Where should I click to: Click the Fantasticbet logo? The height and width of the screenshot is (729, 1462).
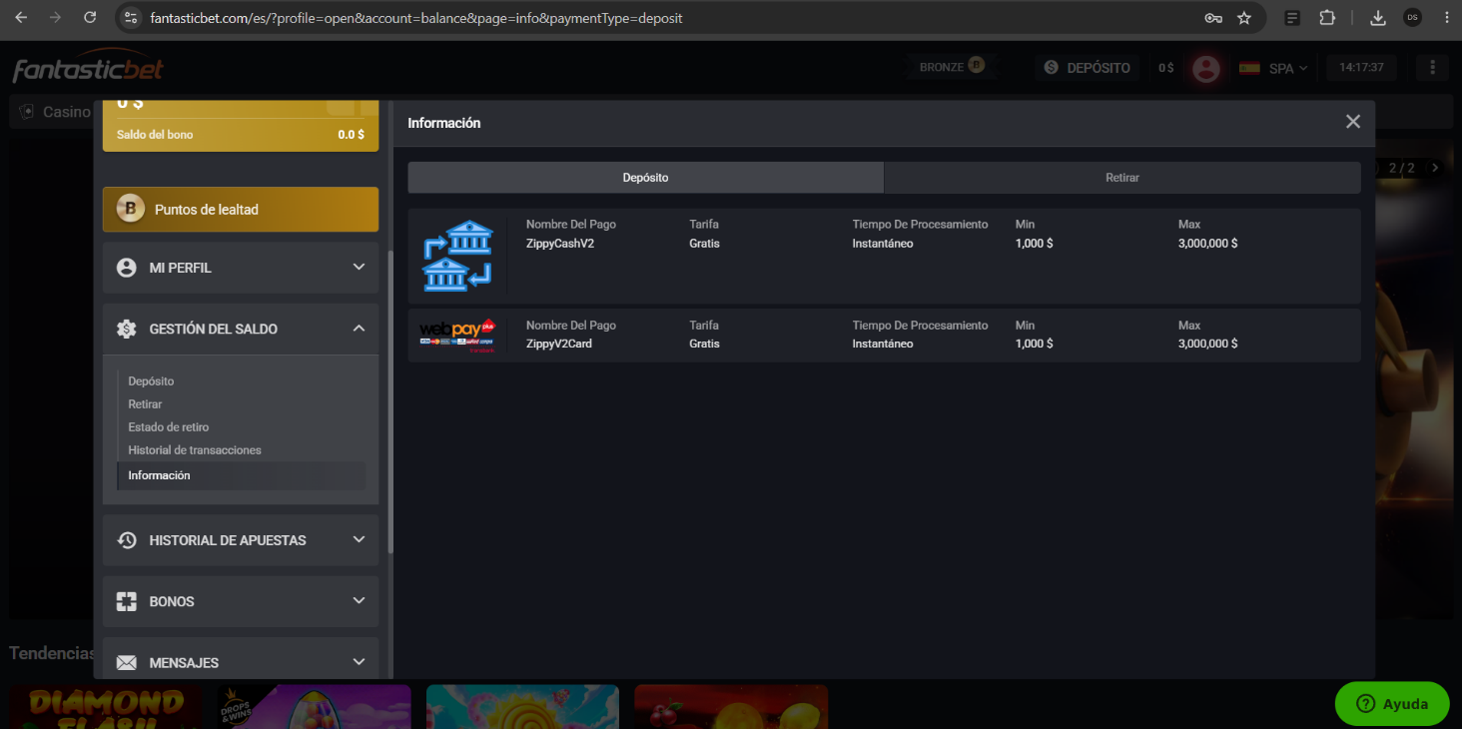click(88, 68)
